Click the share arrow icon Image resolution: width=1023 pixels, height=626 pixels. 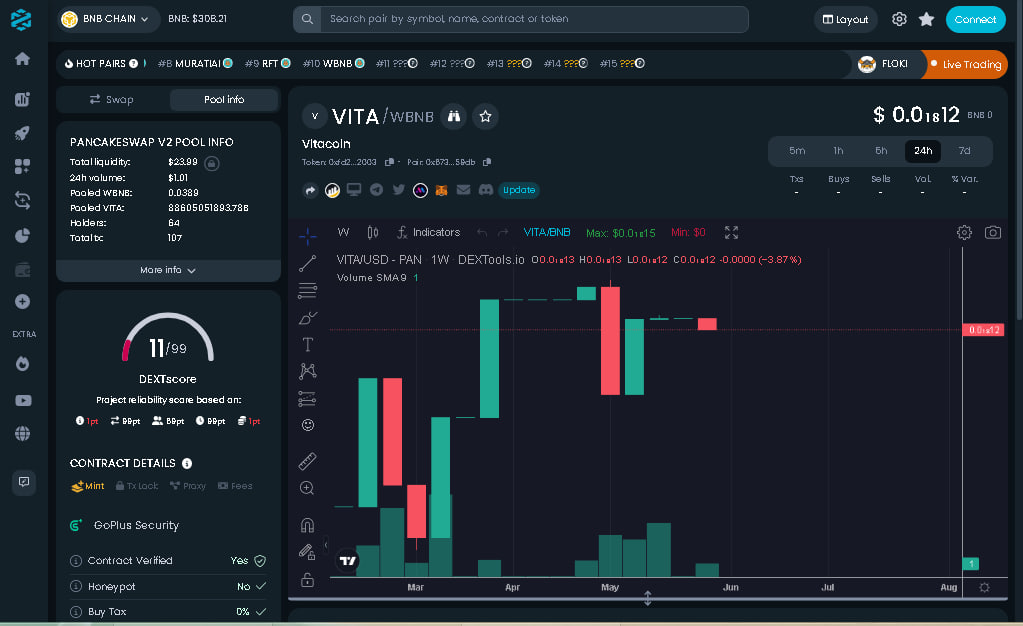point(310,190)
